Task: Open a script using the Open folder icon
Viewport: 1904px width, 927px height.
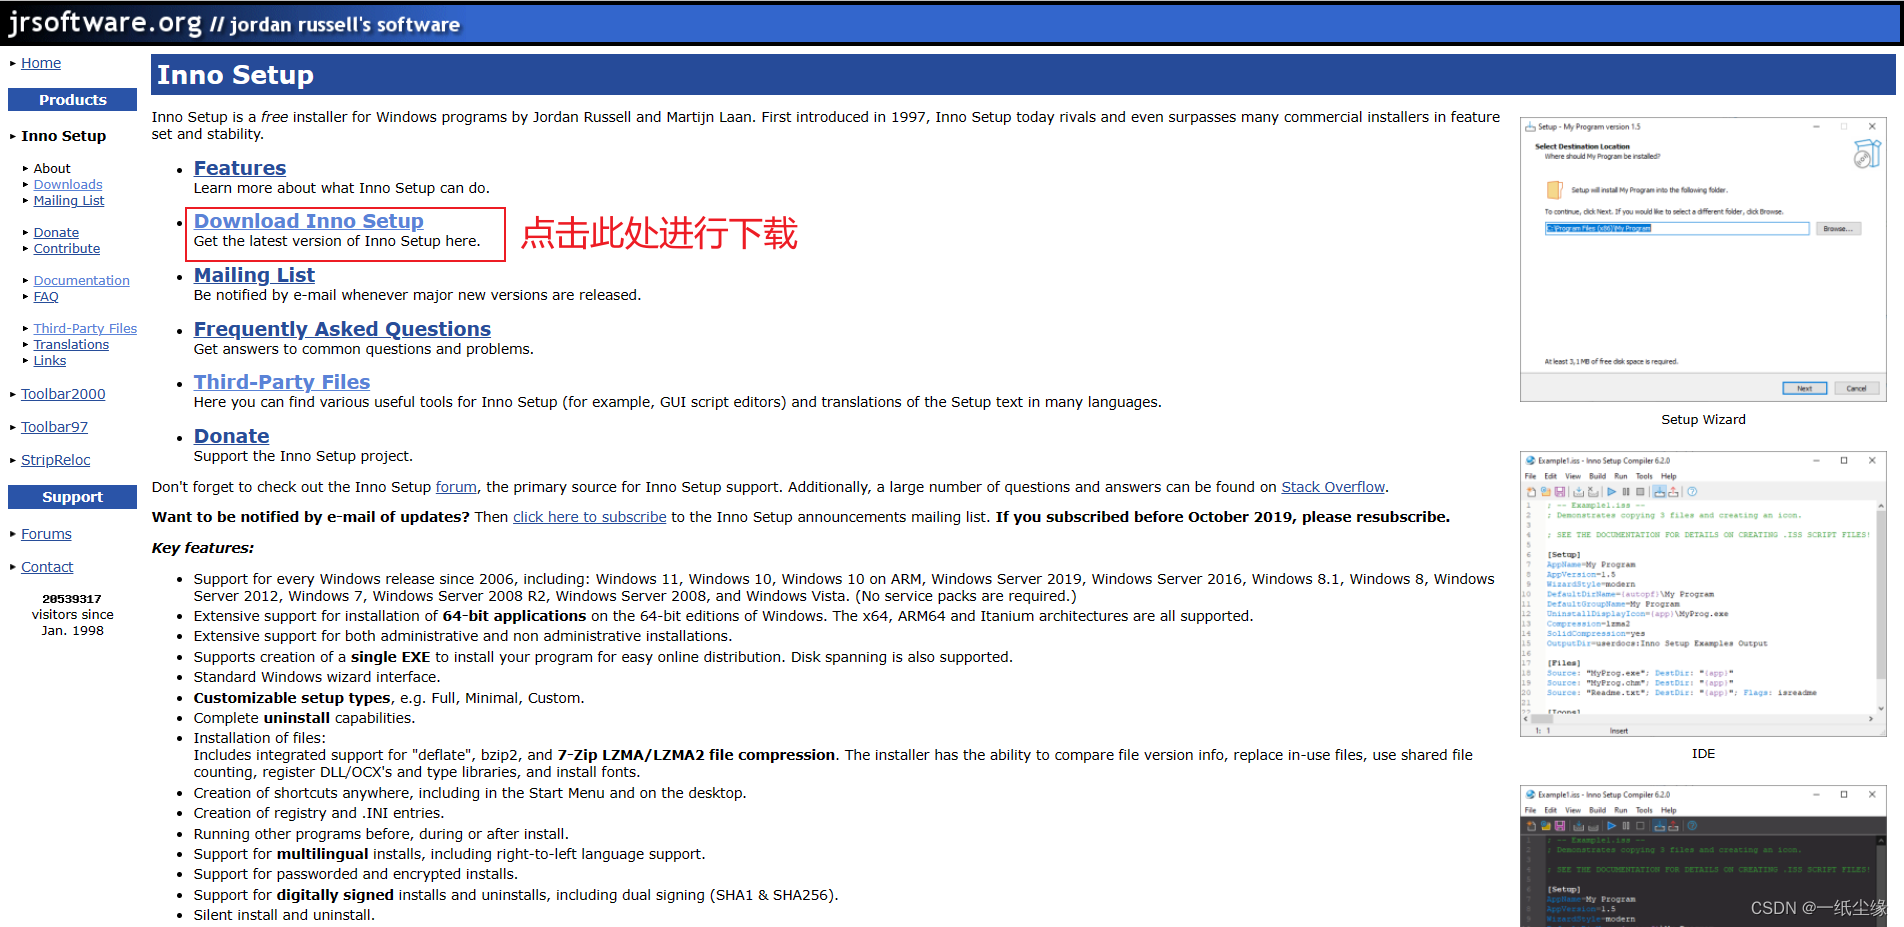Action: (1545, 492)
